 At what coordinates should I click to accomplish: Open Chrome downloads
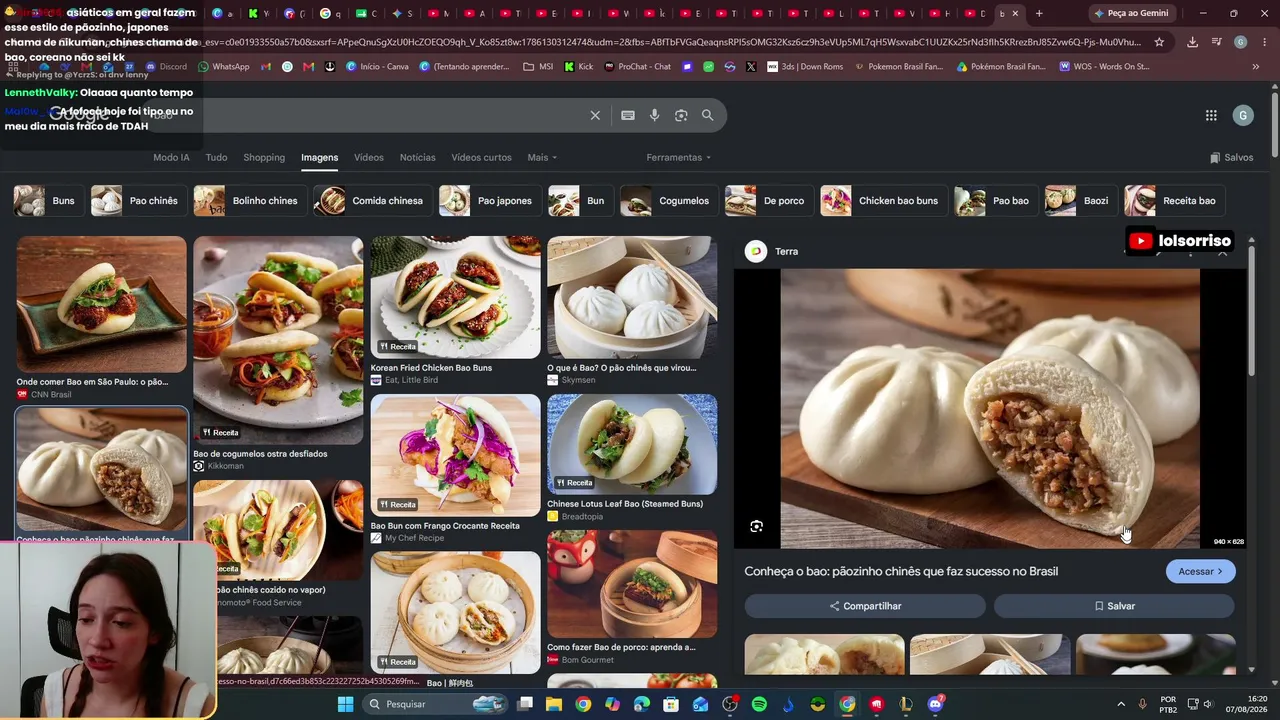(1192, 42)
